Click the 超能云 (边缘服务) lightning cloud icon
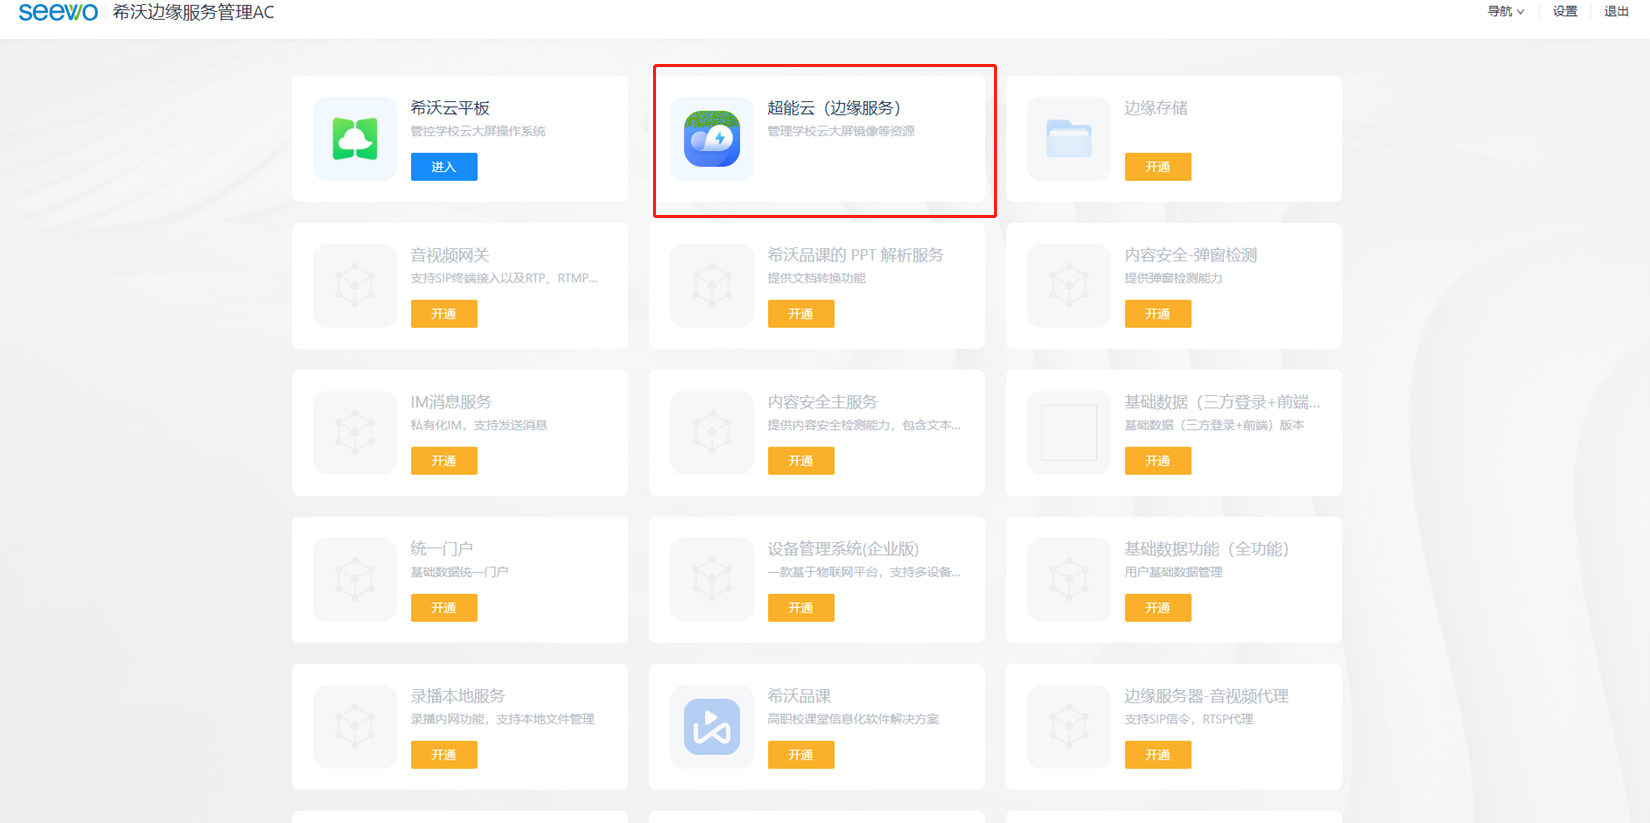This screenshot has height=823, width=1650. 712,139
